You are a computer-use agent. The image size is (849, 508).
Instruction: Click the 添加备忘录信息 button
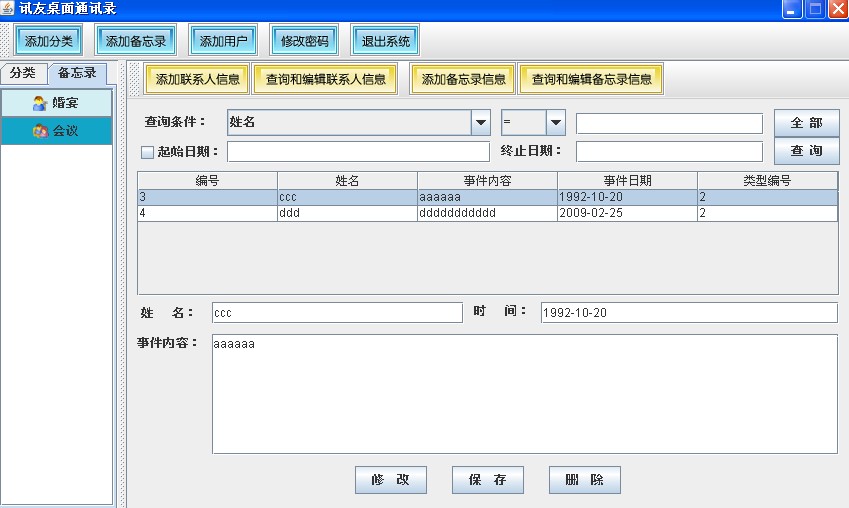click(463, 79)
